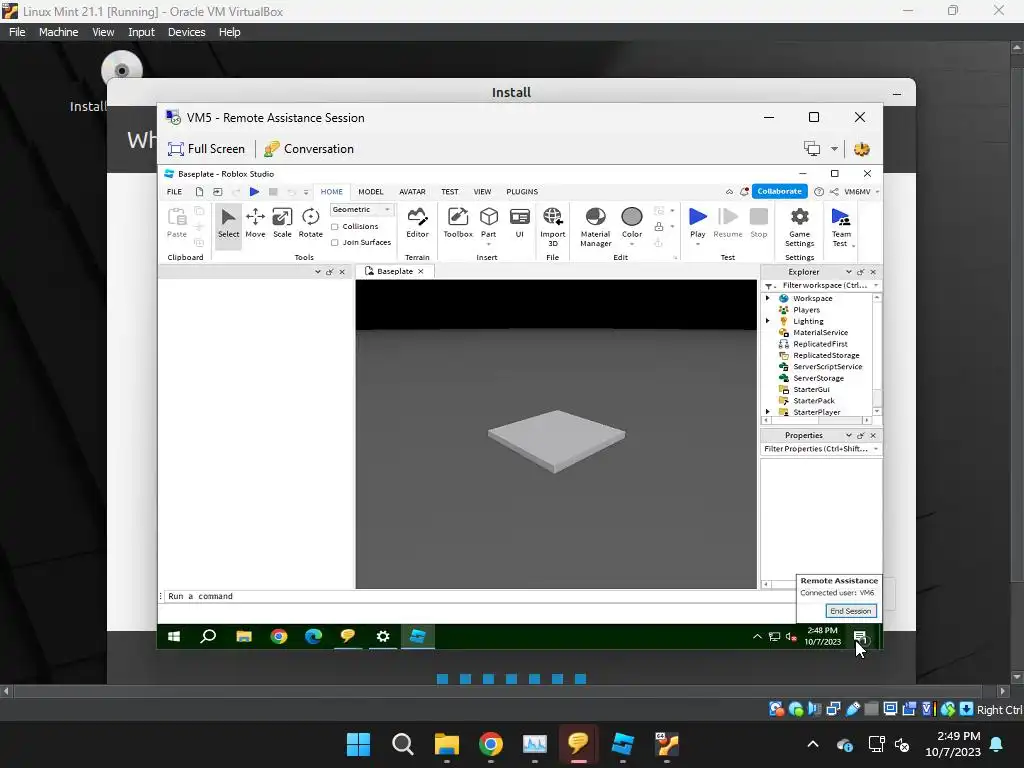
Task: Enable the Collisions checkbox
Action: 335,227
